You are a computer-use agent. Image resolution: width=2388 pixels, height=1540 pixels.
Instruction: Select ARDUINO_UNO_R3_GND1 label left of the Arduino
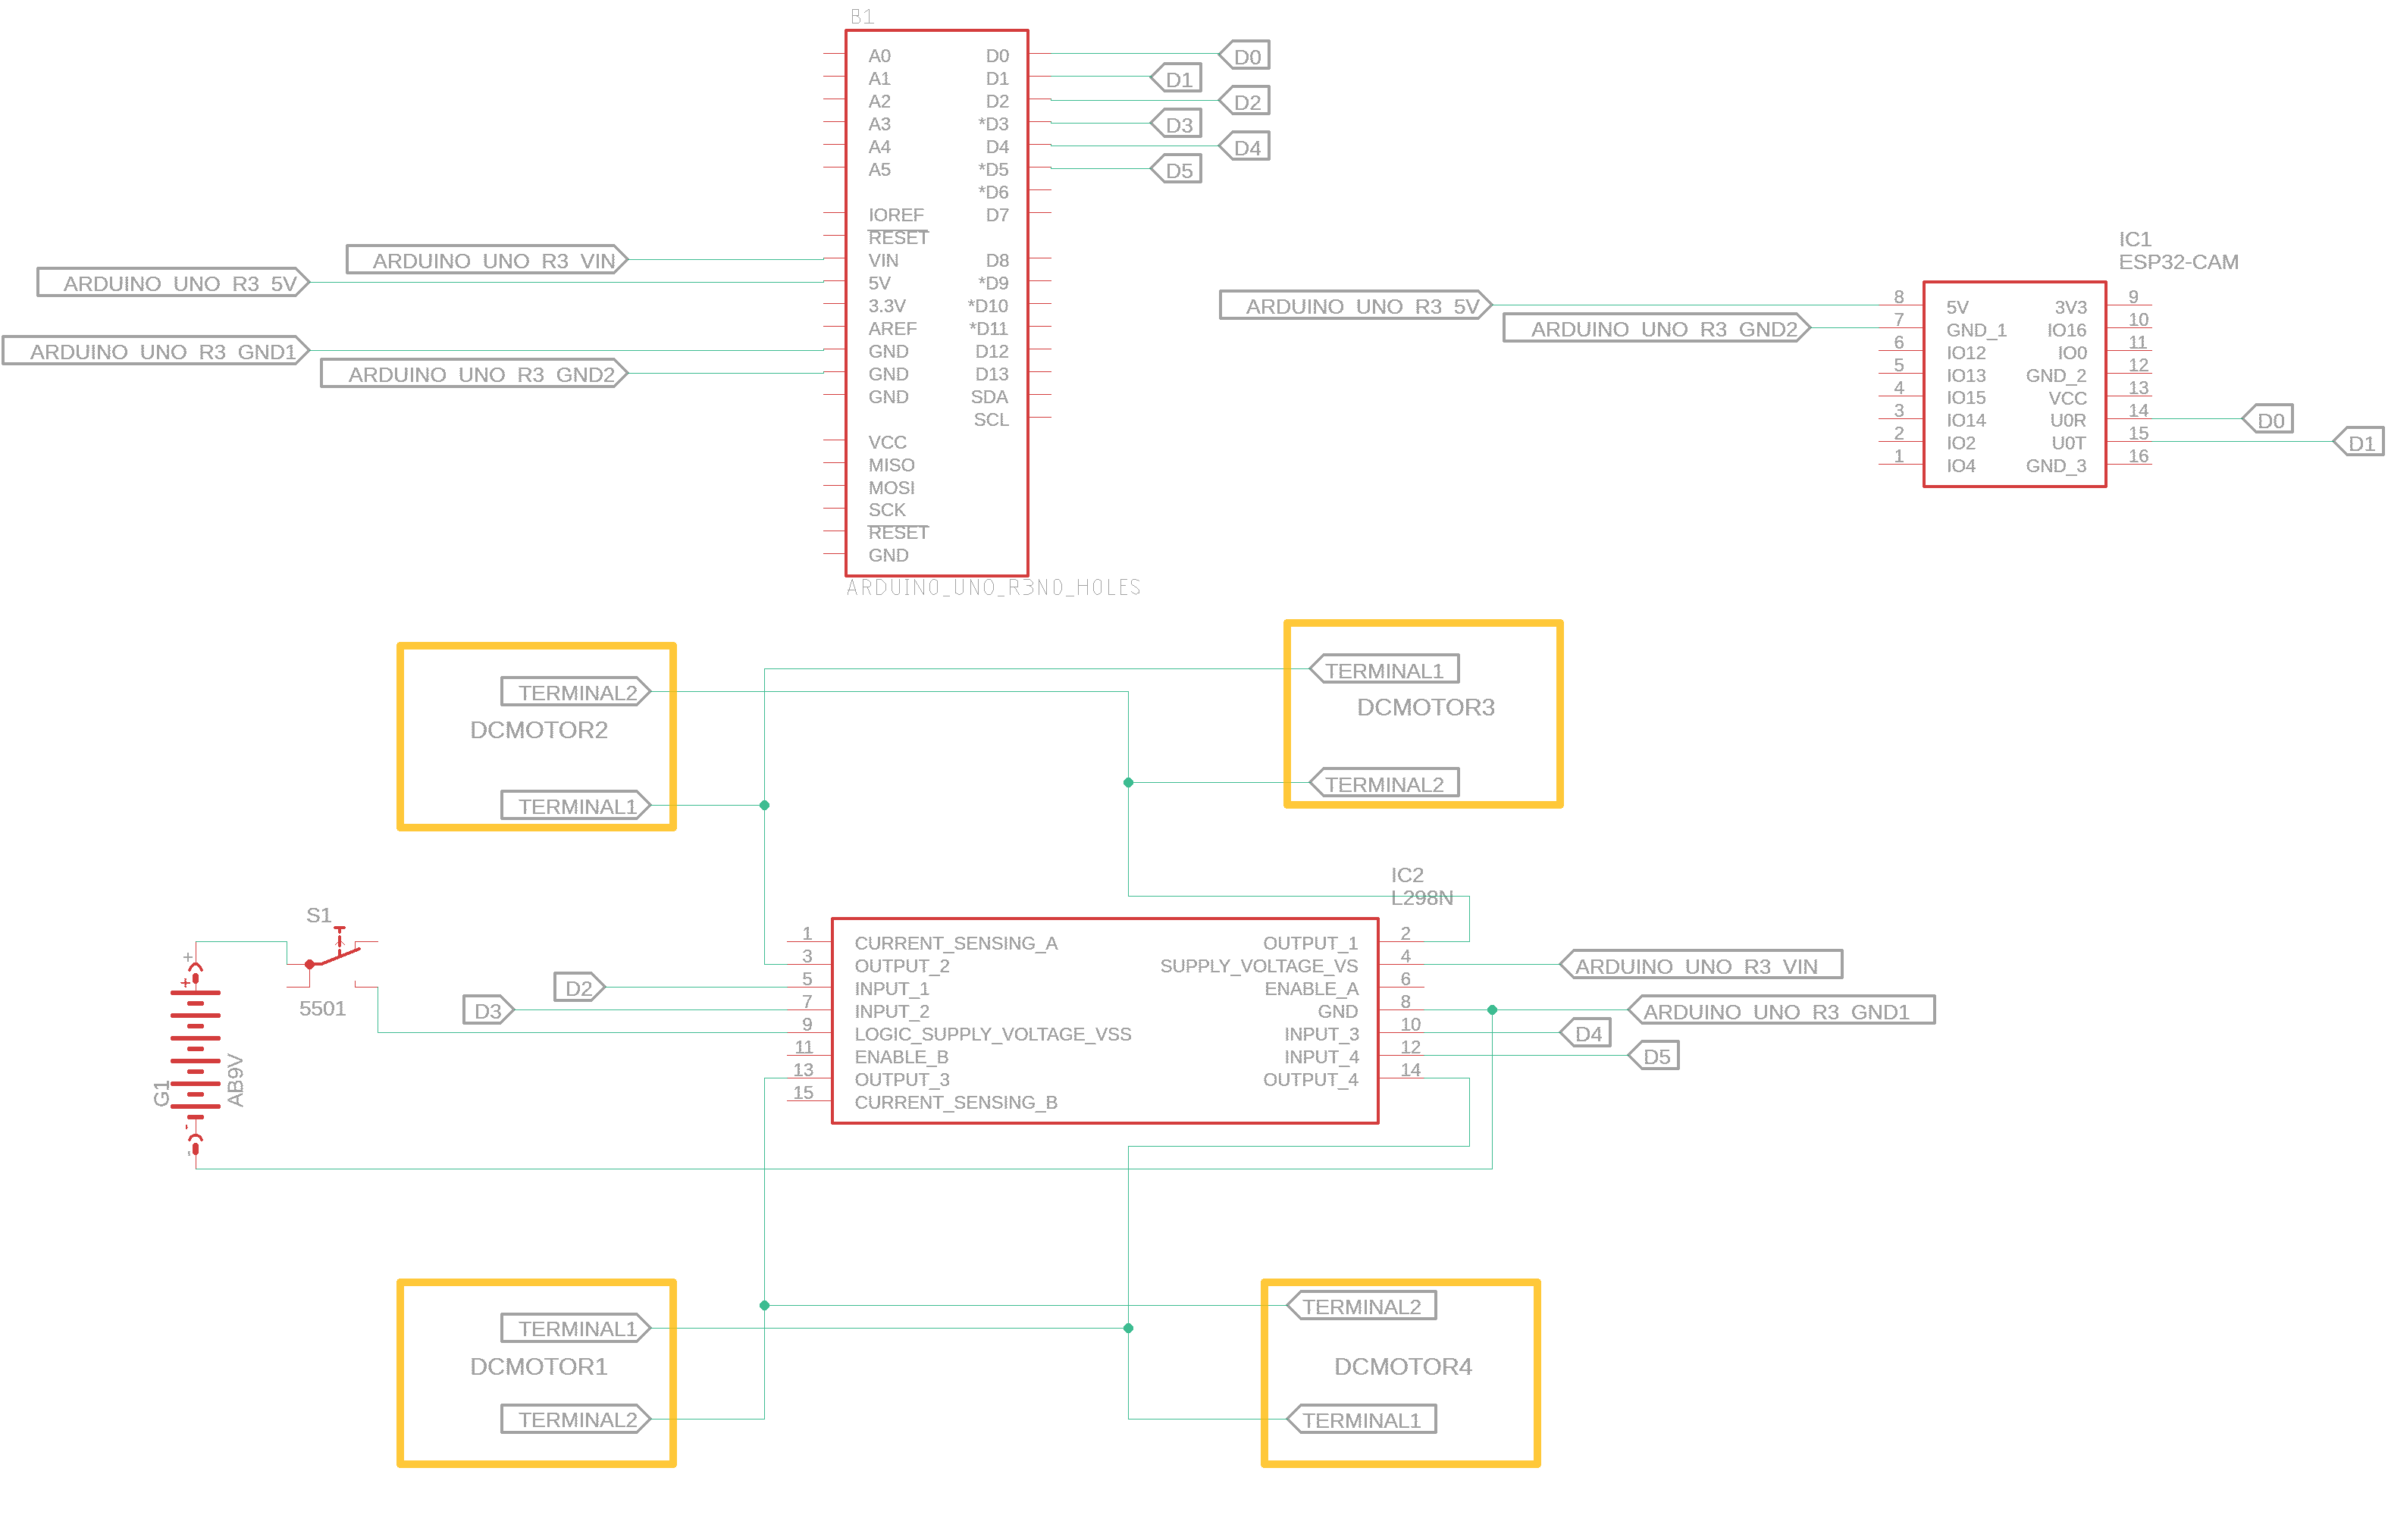[x=156, y=351]
